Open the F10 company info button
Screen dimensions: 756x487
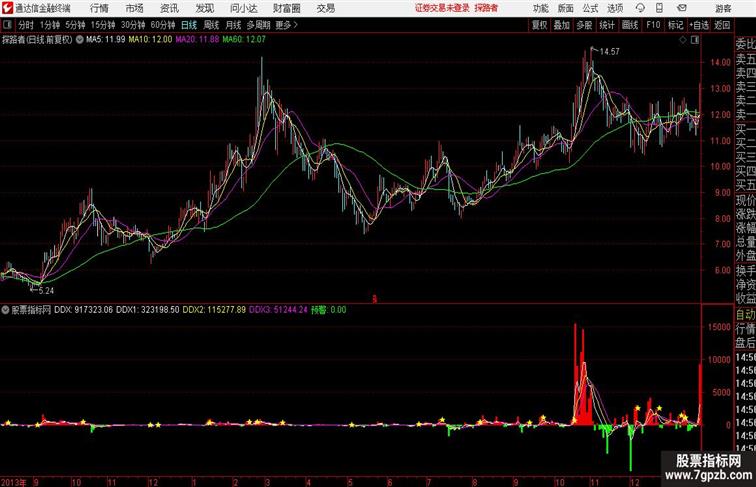pyautogui.click(x=653, y=25)
